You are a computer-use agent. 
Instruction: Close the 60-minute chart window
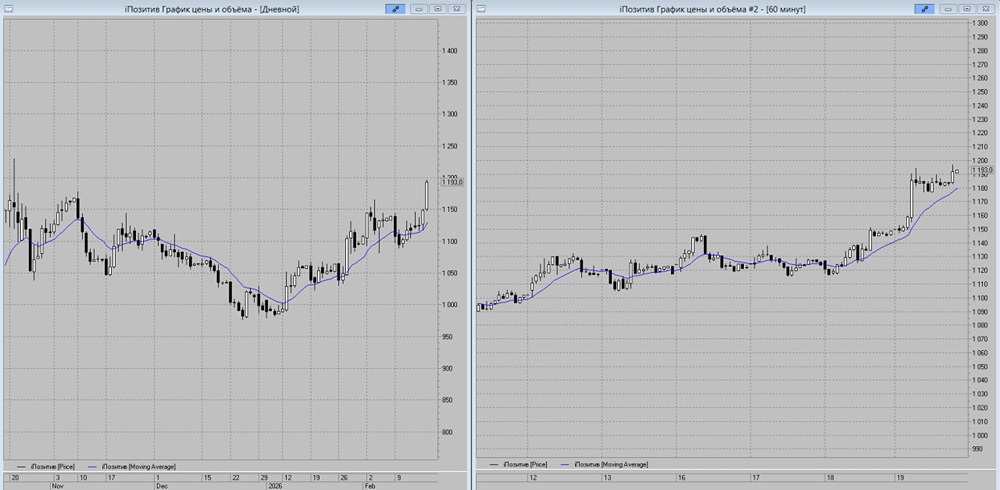[985, 8]
